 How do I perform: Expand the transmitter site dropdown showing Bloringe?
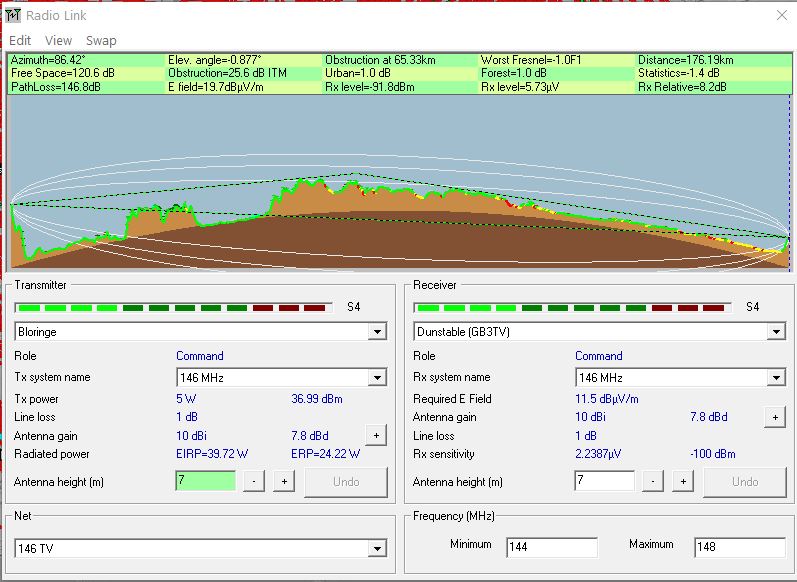click(x=377, y=332)
